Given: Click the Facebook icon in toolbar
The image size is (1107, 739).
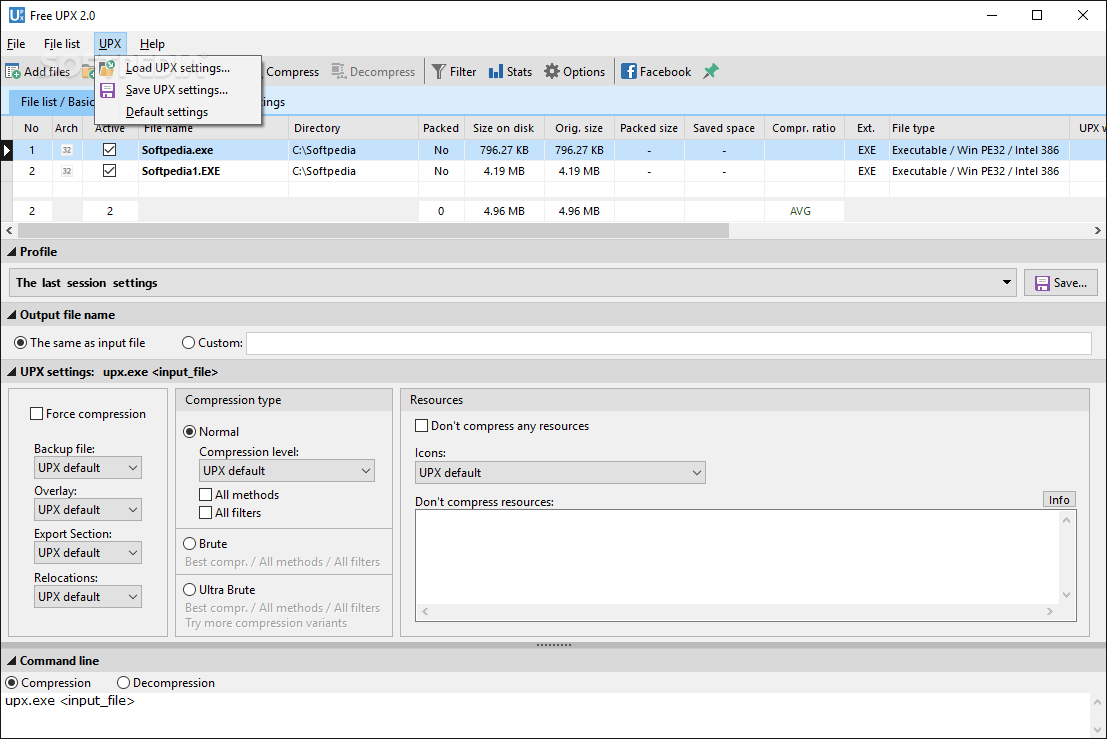Looking at the screenshot, I should 628,71.
